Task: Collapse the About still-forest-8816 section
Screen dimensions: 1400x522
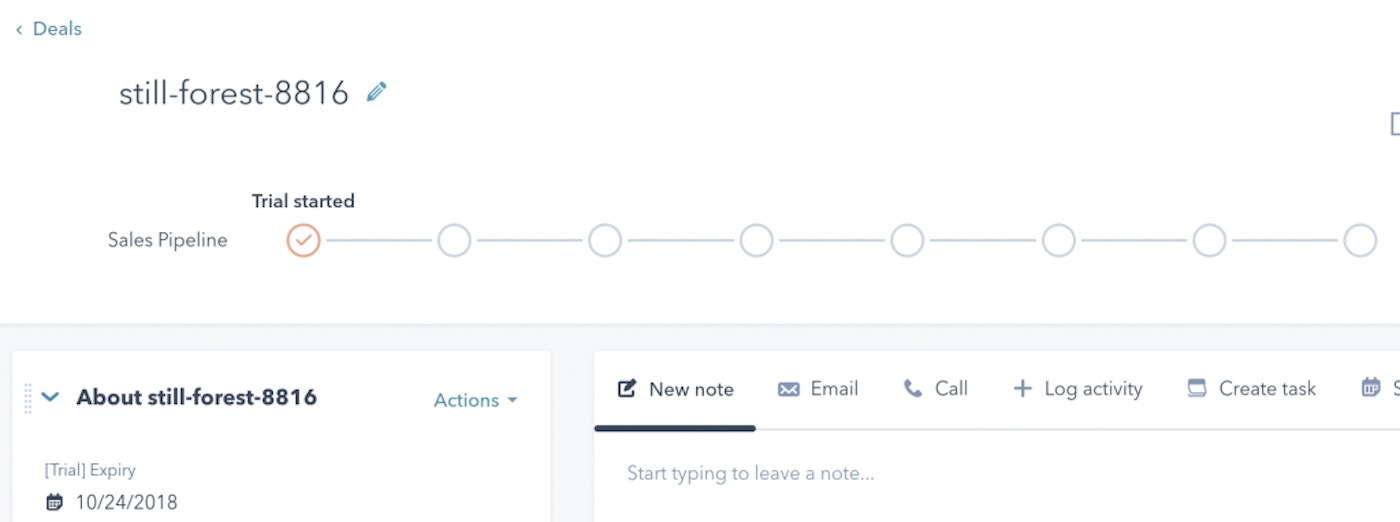Action: [50, 398]
